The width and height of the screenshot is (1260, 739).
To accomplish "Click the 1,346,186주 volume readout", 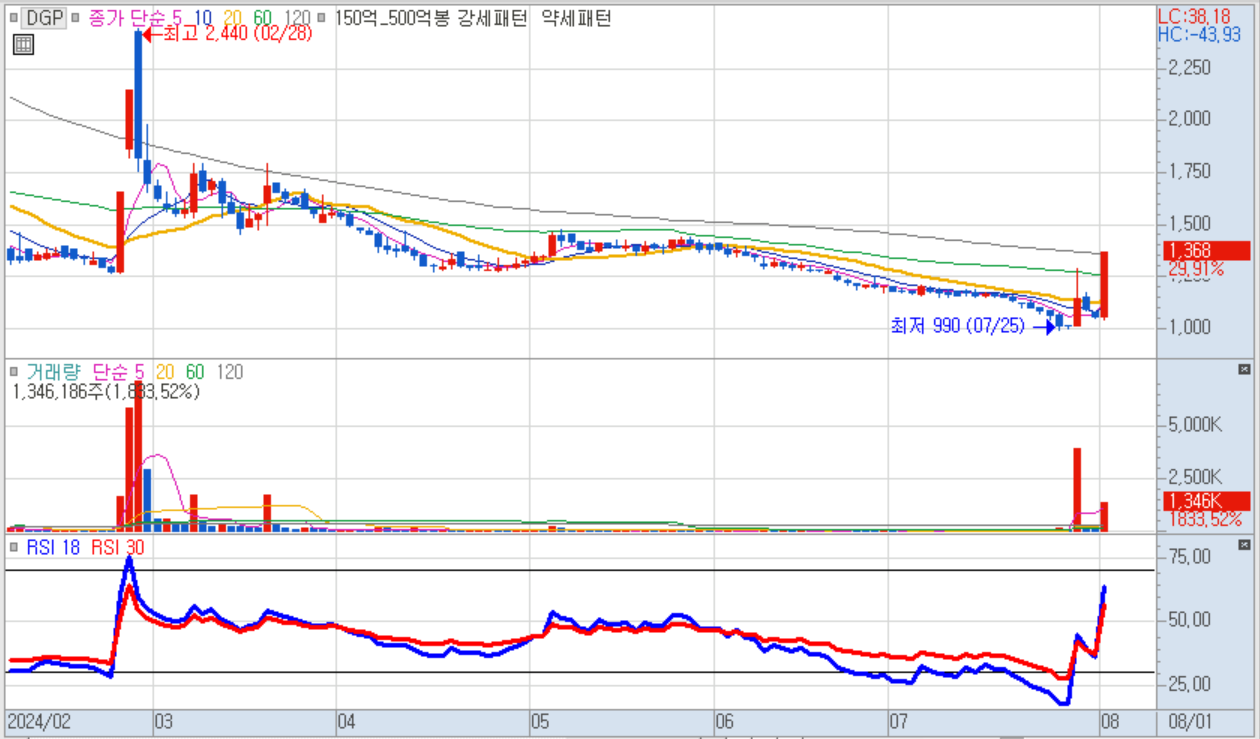I will pos(105,392).
